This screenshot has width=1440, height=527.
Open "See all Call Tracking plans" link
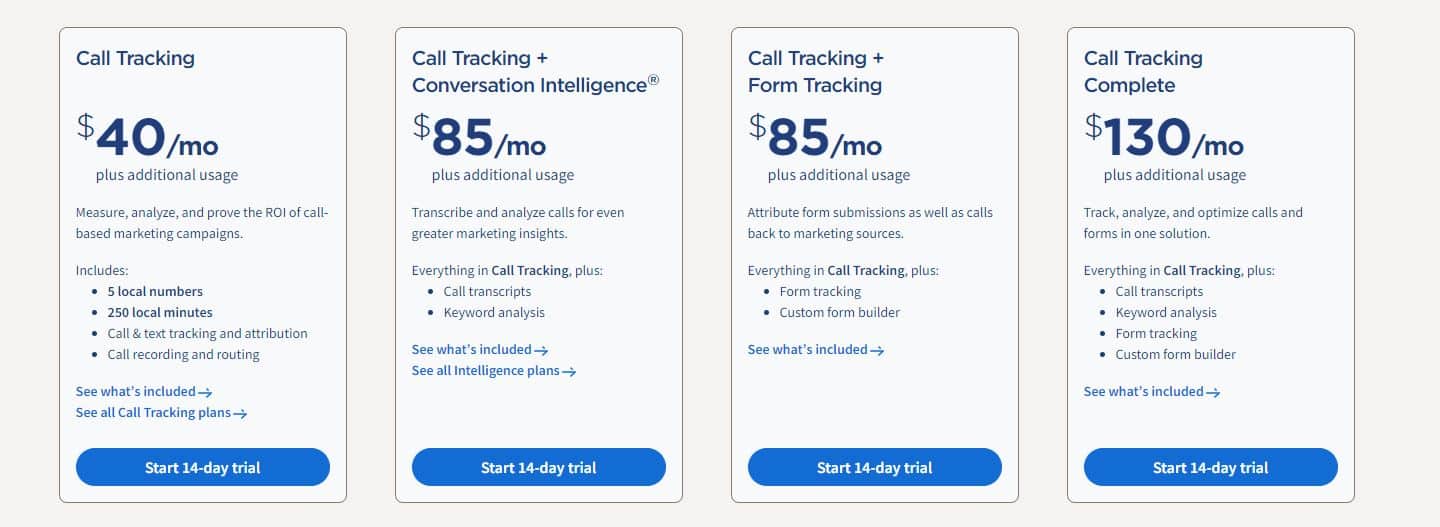(161, 413)
